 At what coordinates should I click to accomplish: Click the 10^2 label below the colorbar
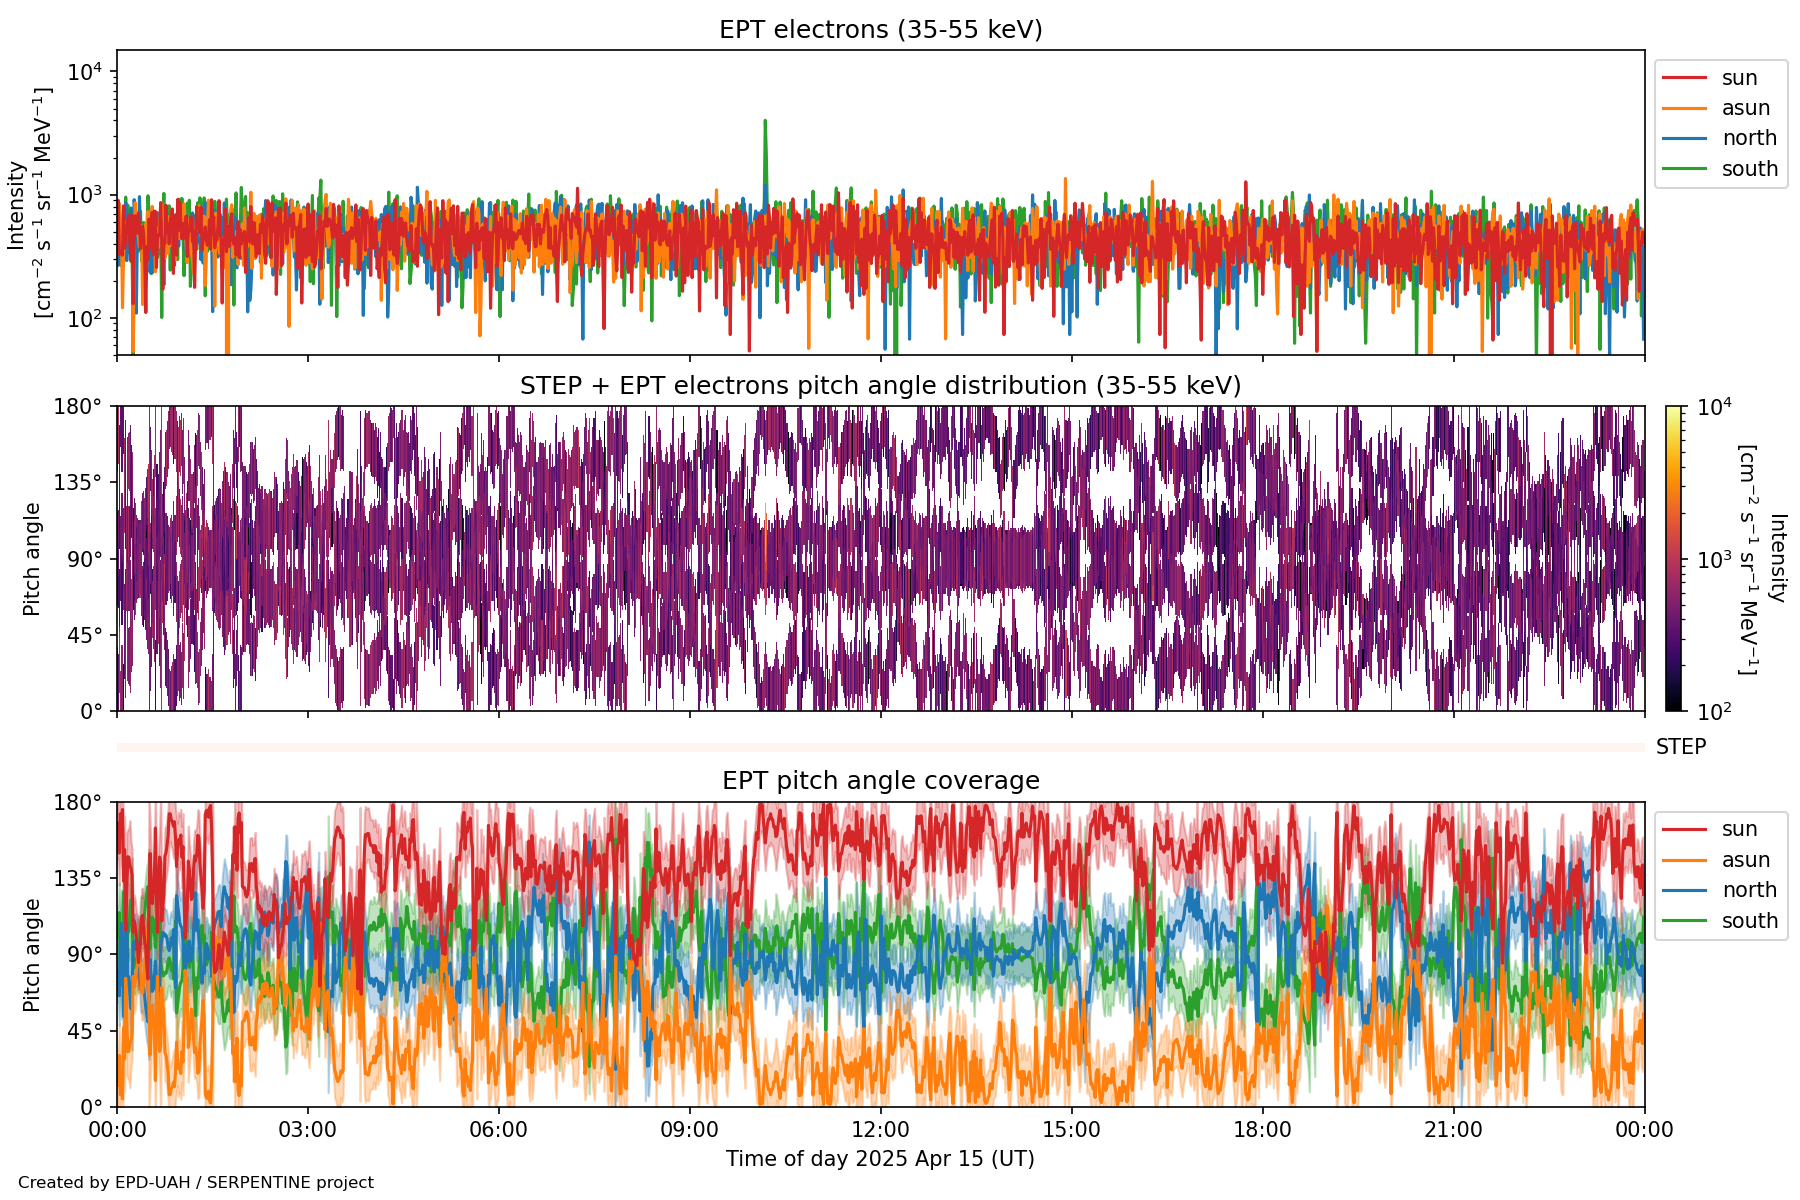tap(1714, 712)
